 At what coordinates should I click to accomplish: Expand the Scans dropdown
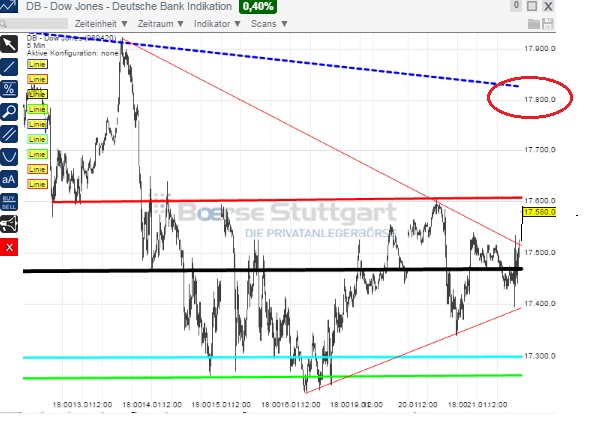[269, 24]
